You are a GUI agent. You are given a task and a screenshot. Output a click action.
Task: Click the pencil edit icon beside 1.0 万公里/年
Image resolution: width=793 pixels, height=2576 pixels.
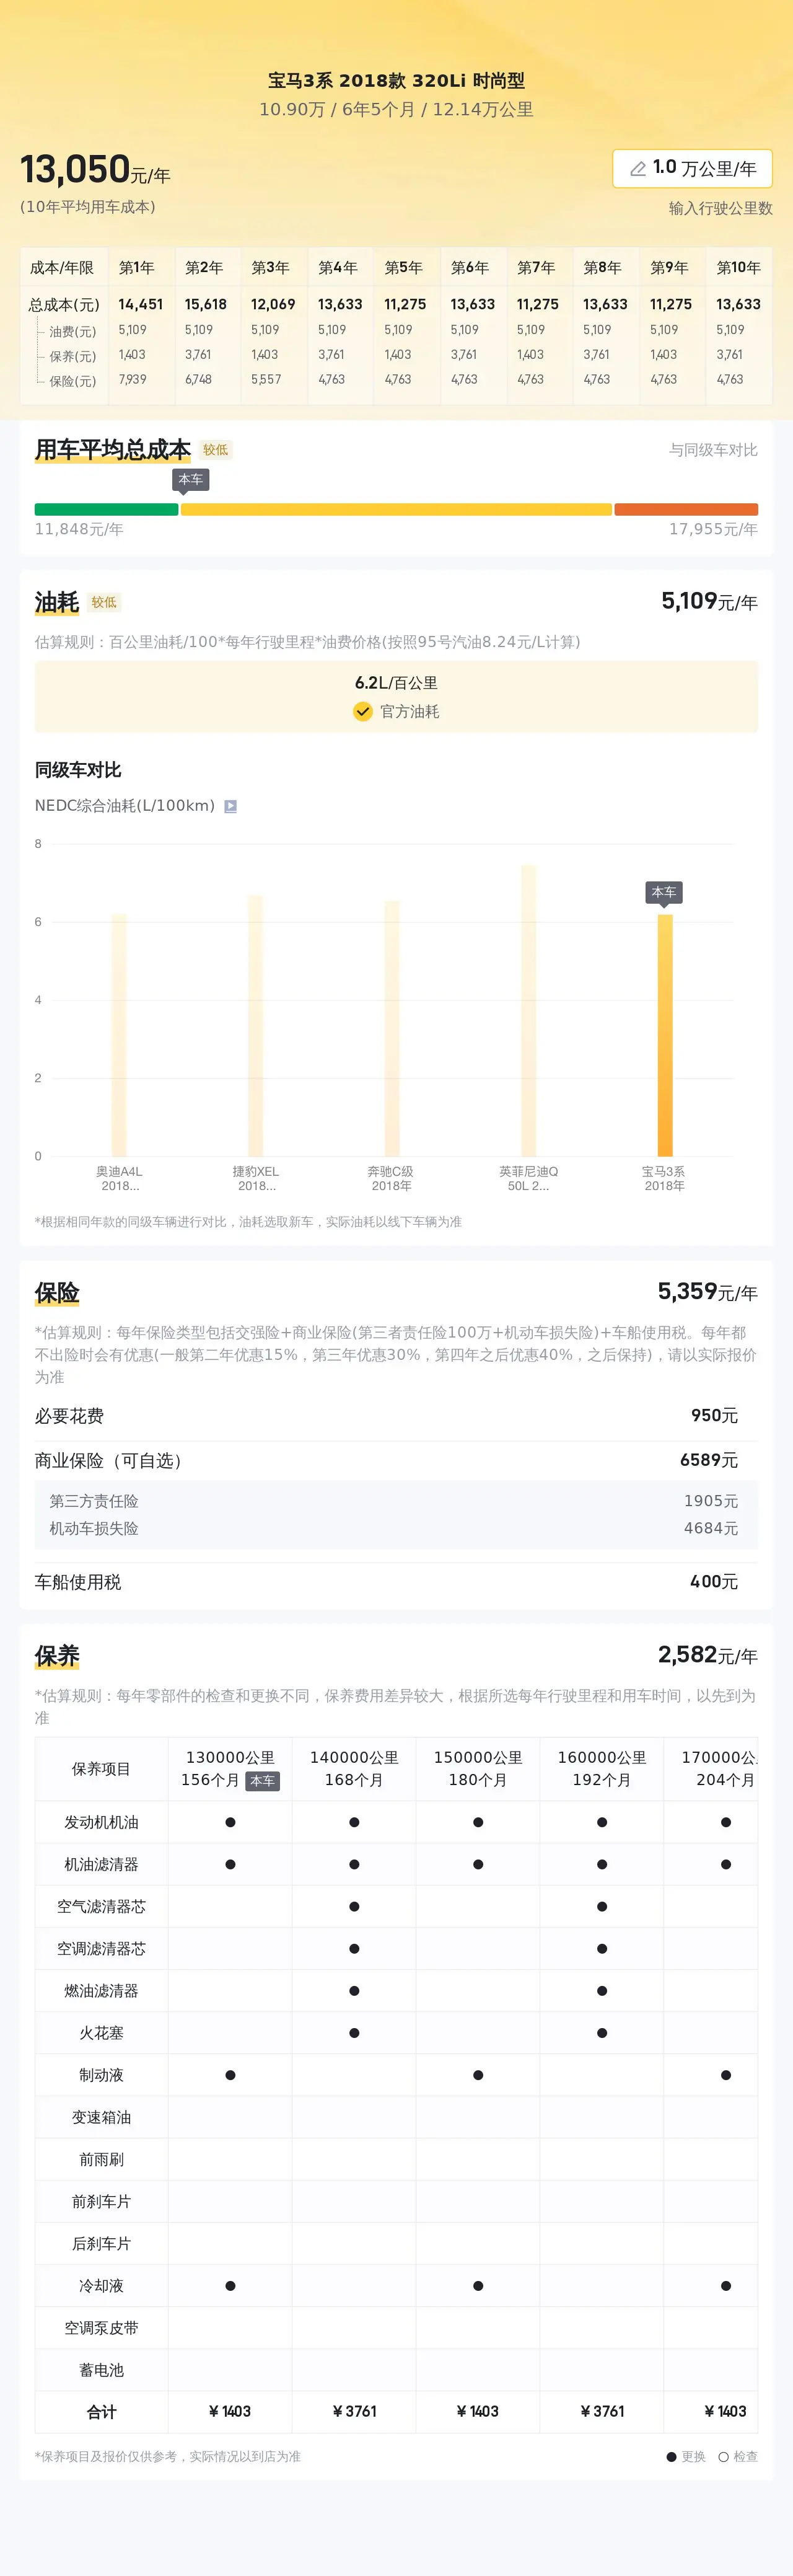(637, 169)
